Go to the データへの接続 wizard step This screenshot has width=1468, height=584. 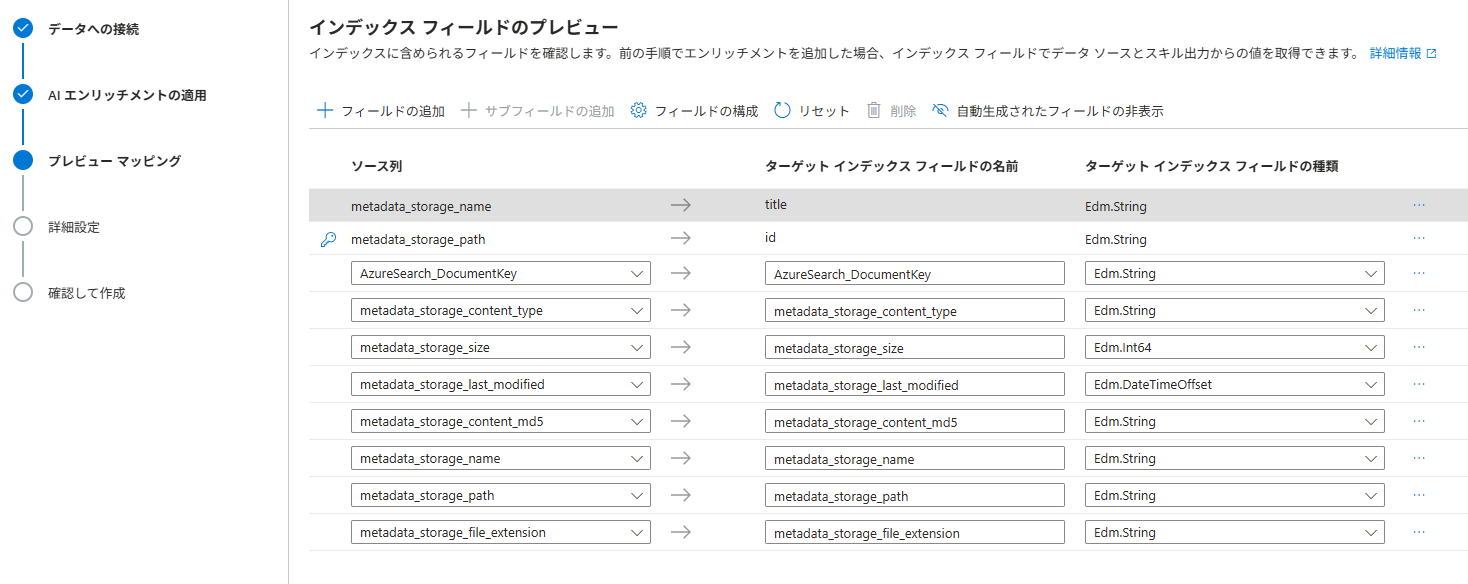point(93,29)
